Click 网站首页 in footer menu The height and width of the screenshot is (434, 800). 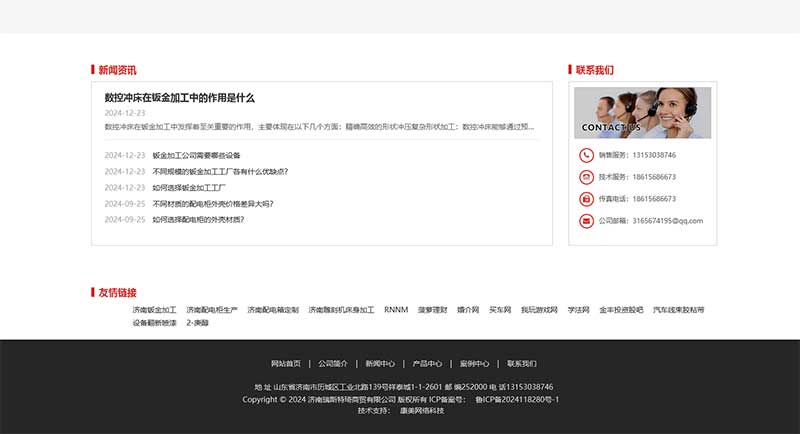(285, 364)
